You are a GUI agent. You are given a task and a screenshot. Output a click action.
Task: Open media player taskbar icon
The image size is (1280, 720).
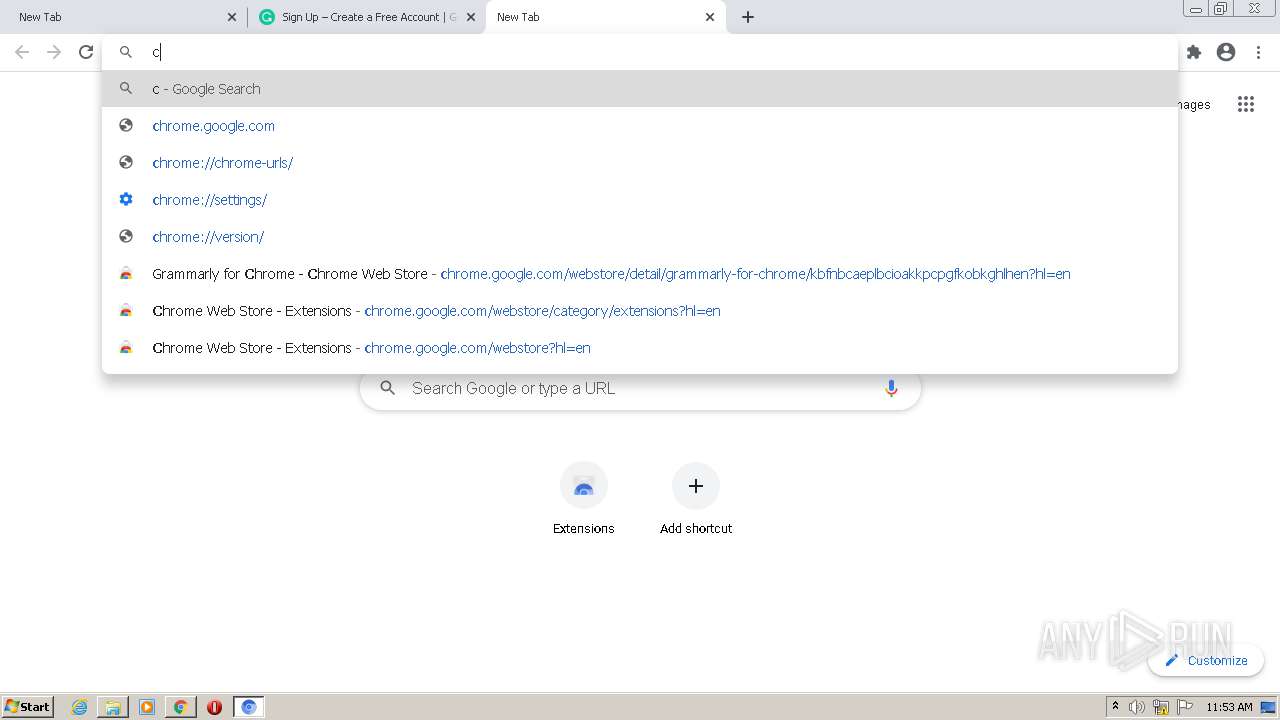(147, 707)
